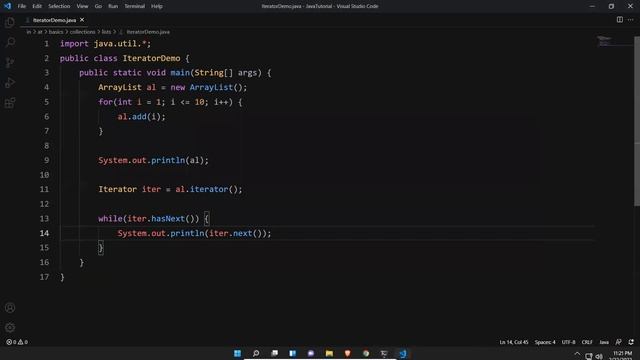Click 'ArrayList' type on line 4
The width and height of the screenshot is (640, 360).
click(x=120, y=87)
